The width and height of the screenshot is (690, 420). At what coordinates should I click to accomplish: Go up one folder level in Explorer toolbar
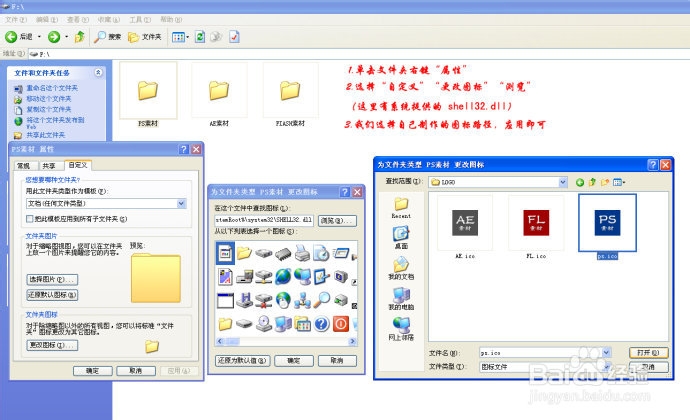tap(80, 37)
